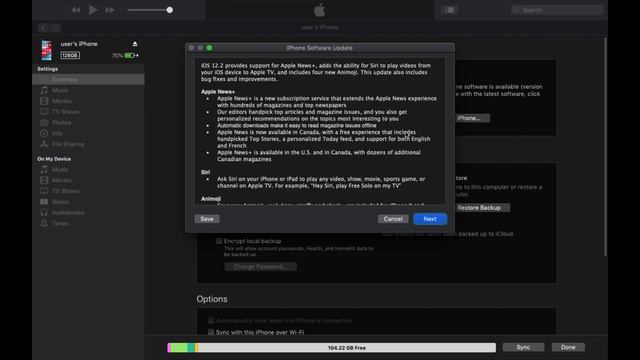Click the pink segment of storage bar
The image size is (640, 360).
click(x=169, y=348)
